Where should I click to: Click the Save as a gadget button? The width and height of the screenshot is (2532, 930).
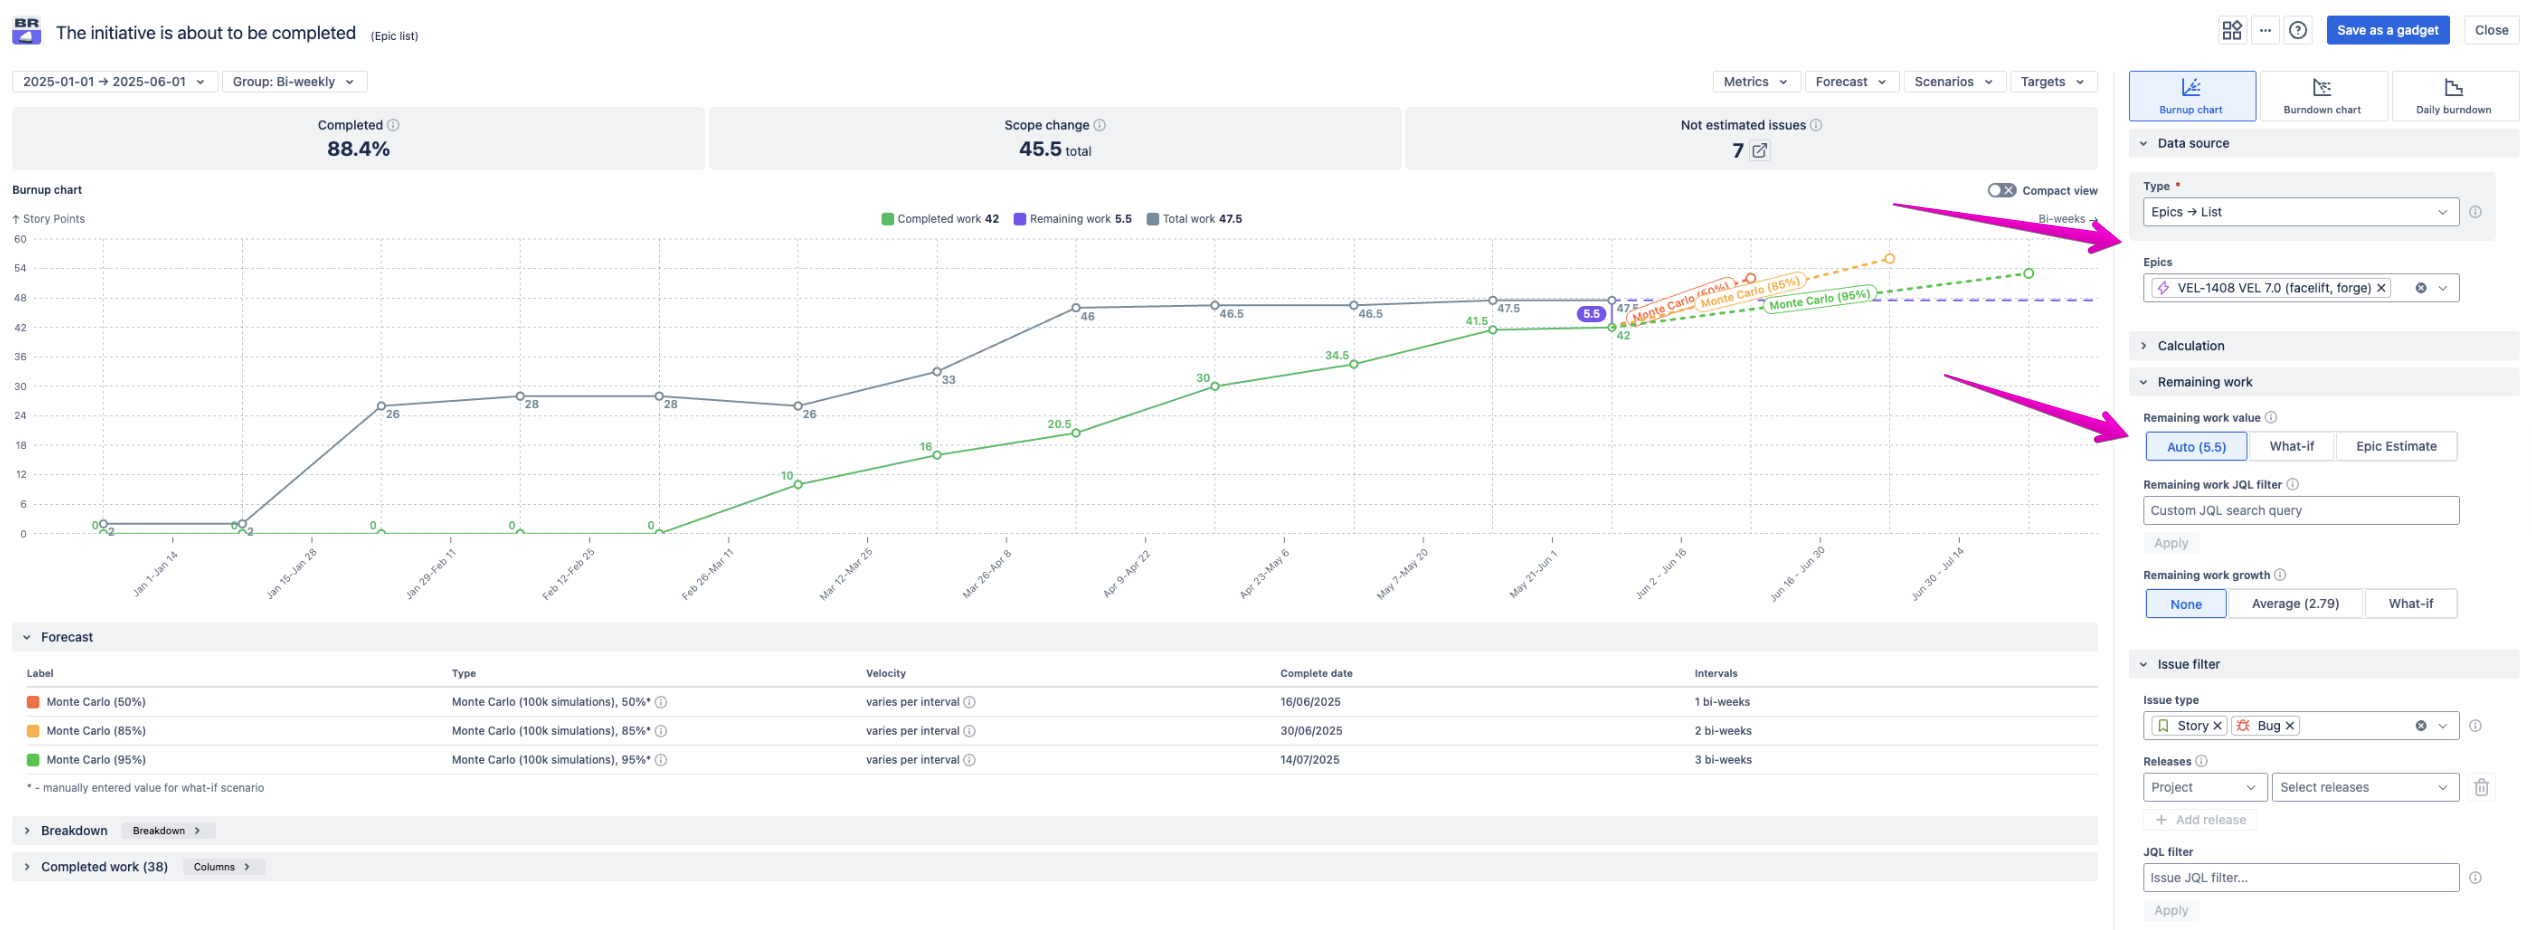[2387, 30]
